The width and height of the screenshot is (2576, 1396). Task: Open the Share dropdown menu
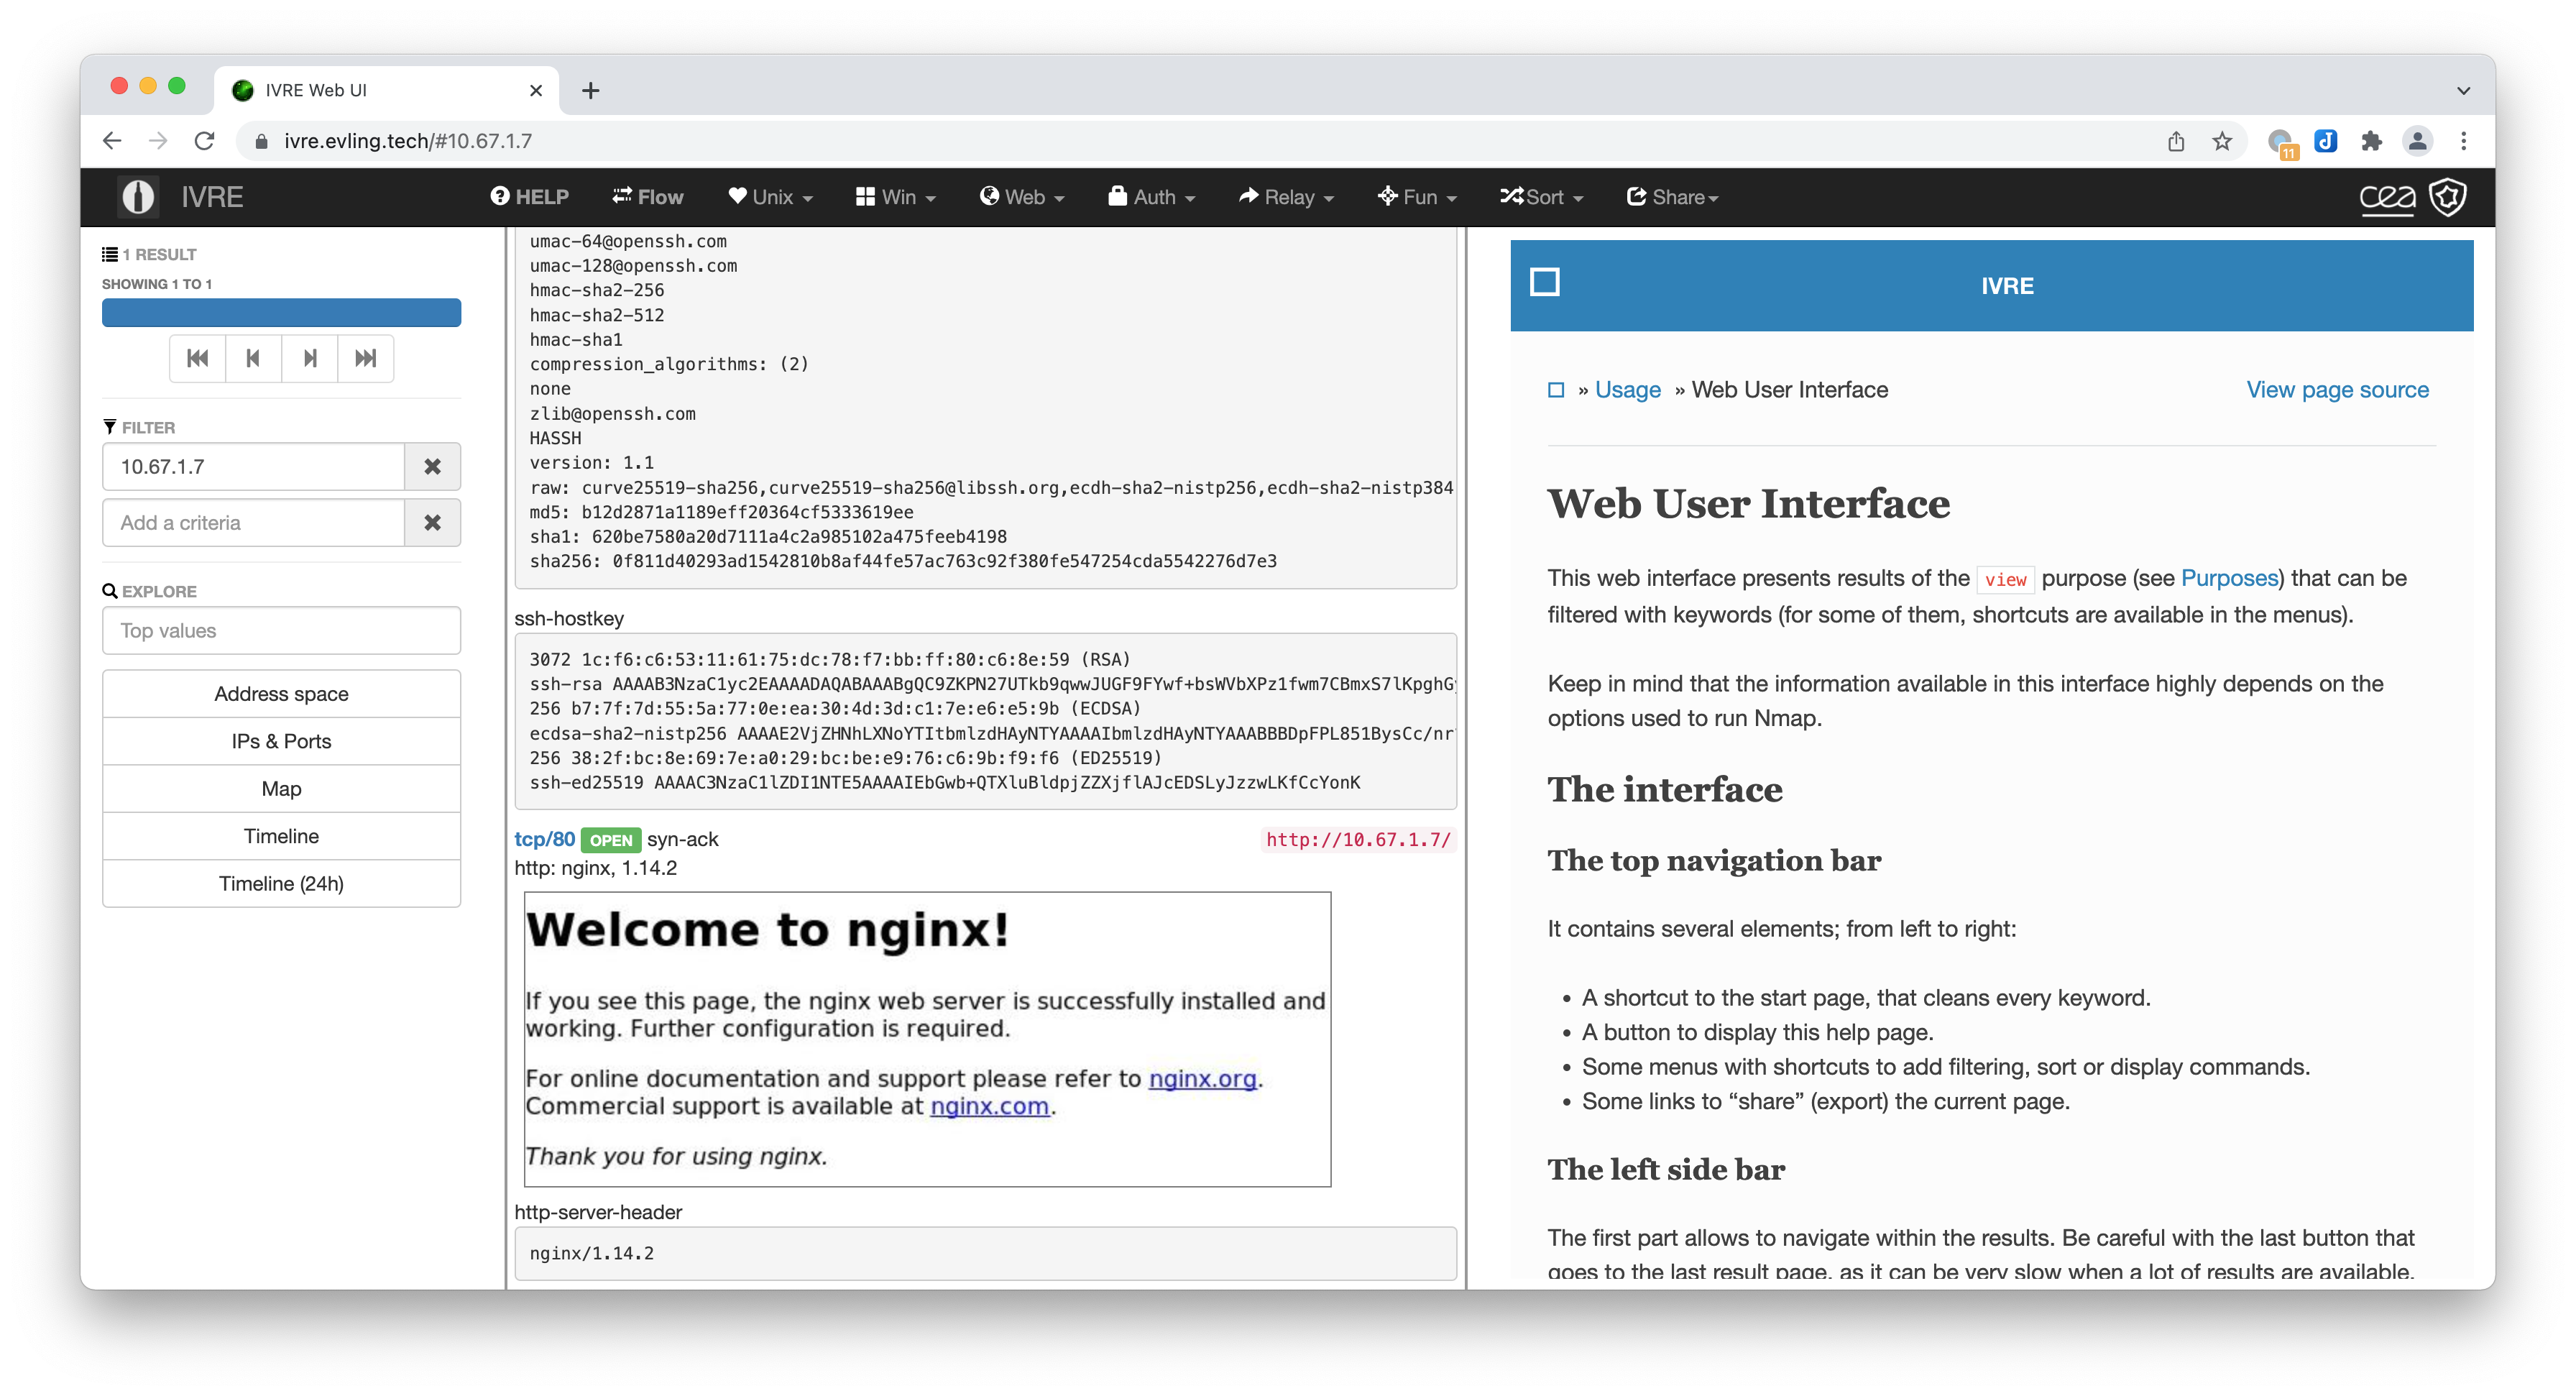pos(1674,196)
